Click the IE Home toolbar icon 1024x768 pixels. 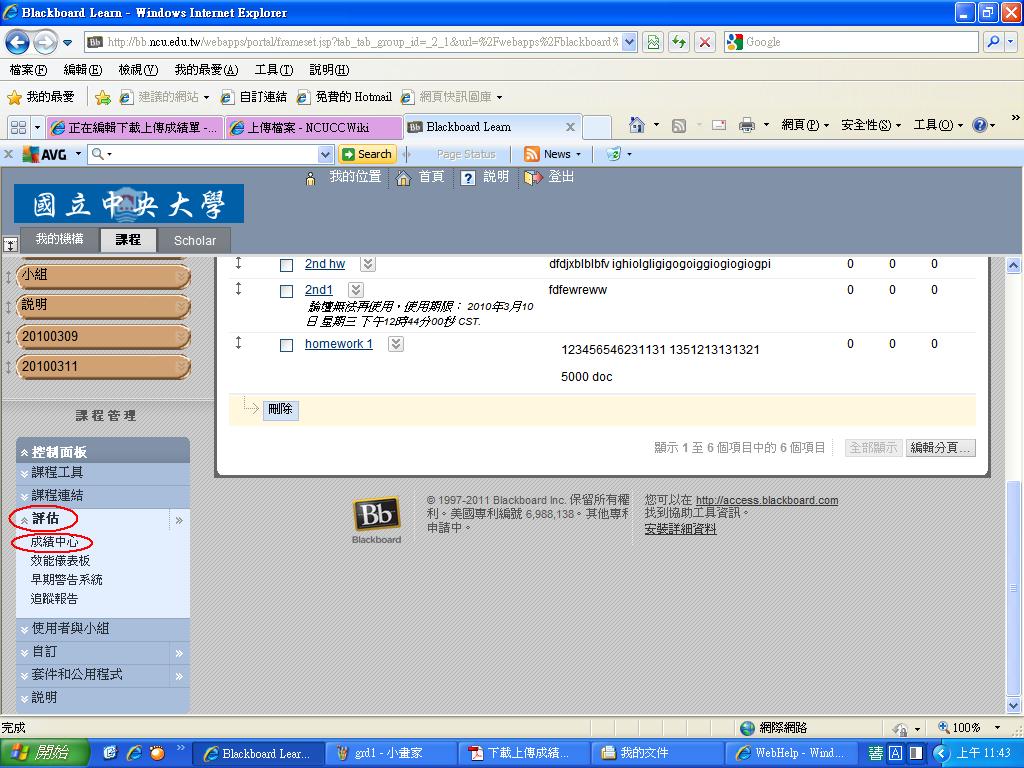coord(636,125)
